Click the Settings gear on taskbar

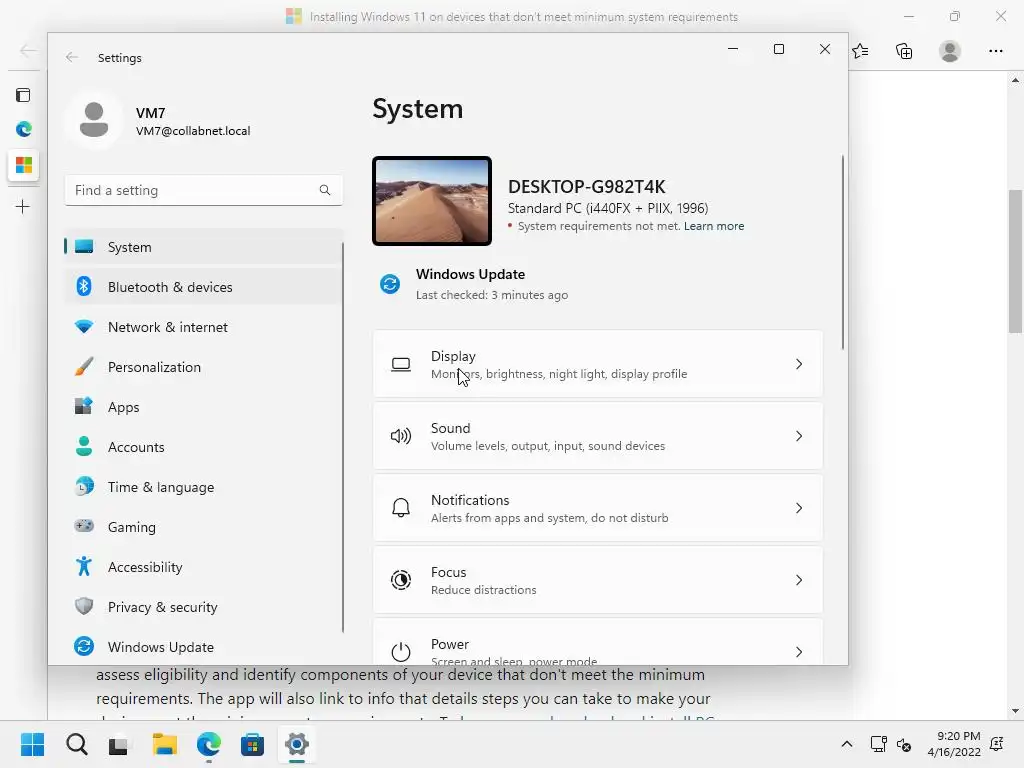tap(296, 744)
